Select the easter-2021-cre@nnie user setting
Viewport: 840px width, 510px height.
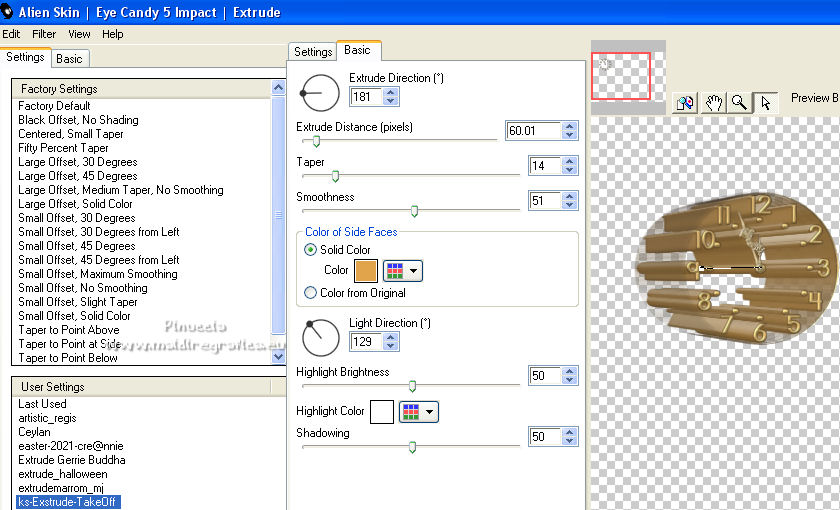coord(71,446)
